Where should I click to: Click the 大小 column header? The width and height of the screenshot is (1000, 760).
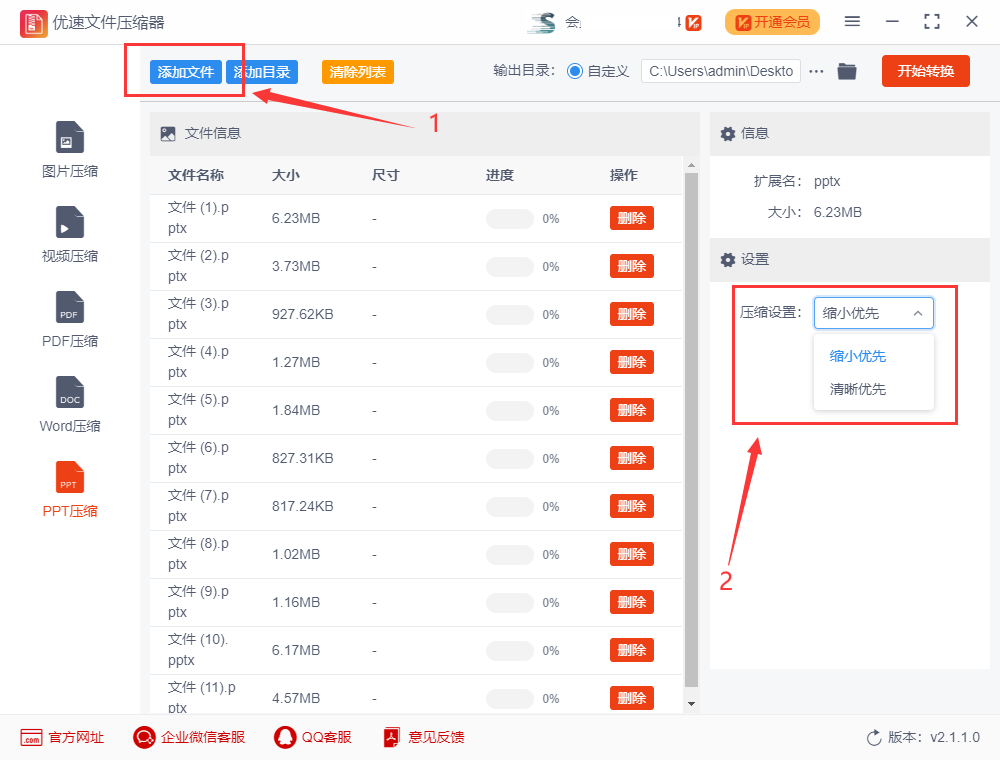286,175
